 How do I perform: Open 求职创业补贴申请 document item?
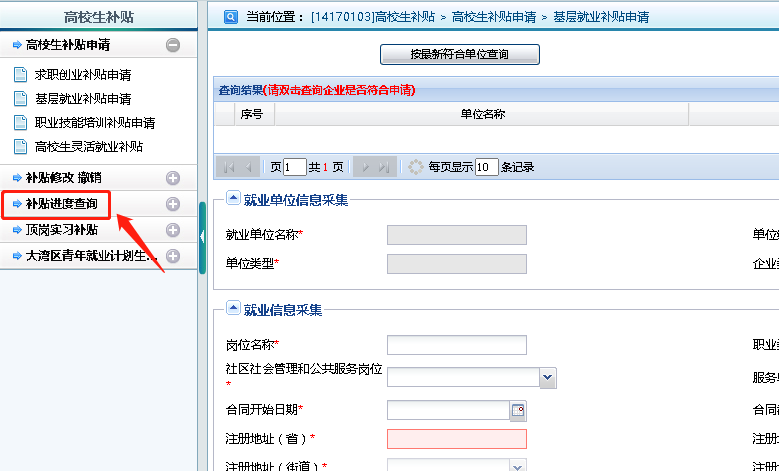[82, 75]
